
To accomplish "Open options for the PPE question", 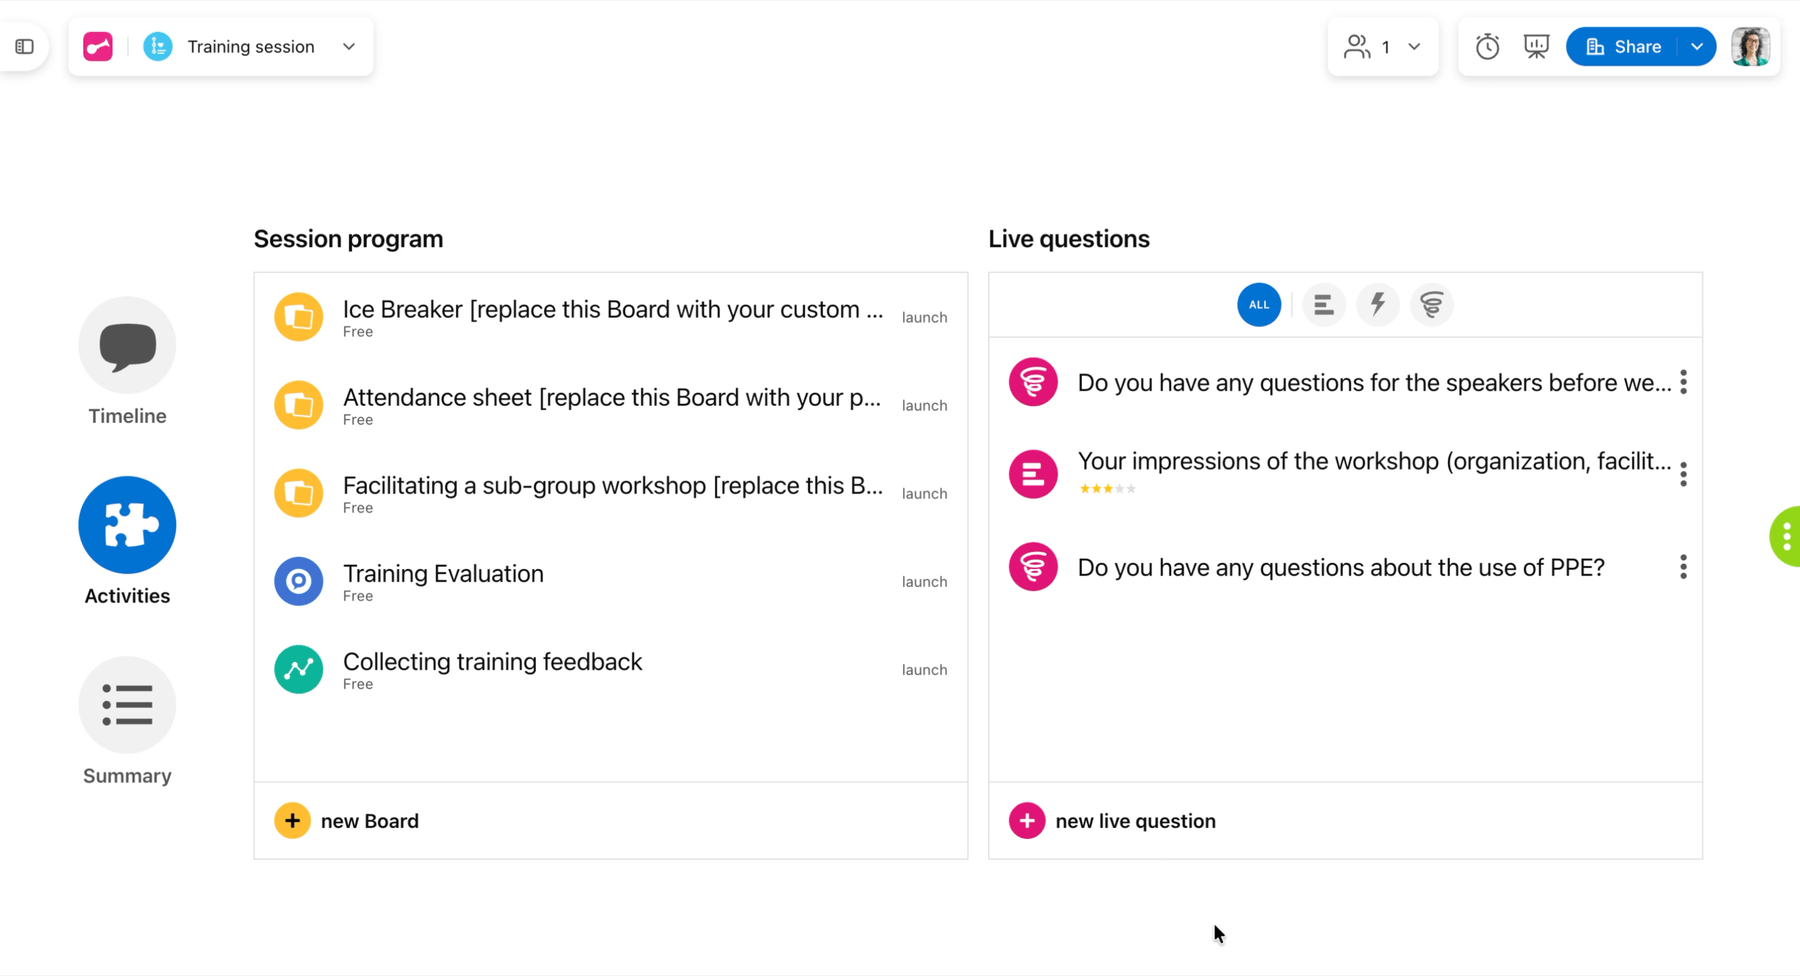I will [x=1683, y=567].
